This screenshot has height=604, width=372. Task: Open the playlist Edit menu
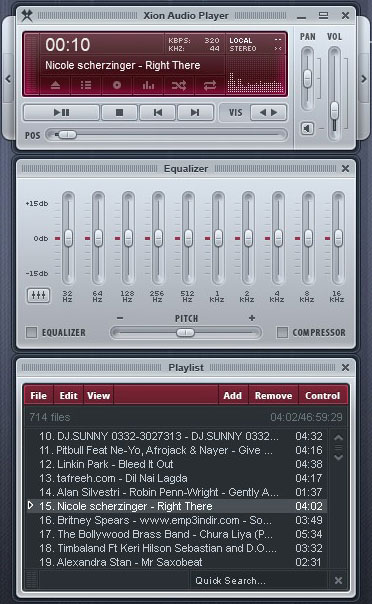[x=69, y=395]
